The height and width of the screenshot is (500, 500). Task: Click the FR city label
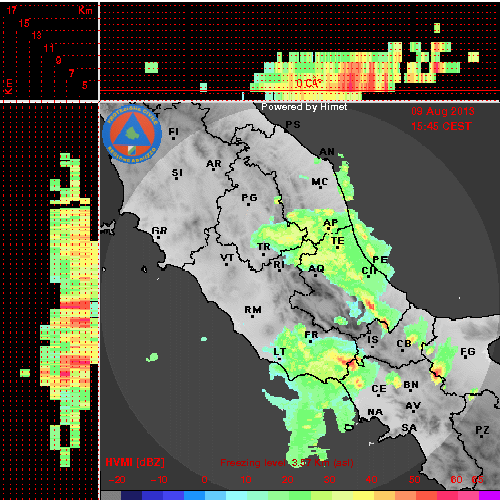[x=311, y=335]
